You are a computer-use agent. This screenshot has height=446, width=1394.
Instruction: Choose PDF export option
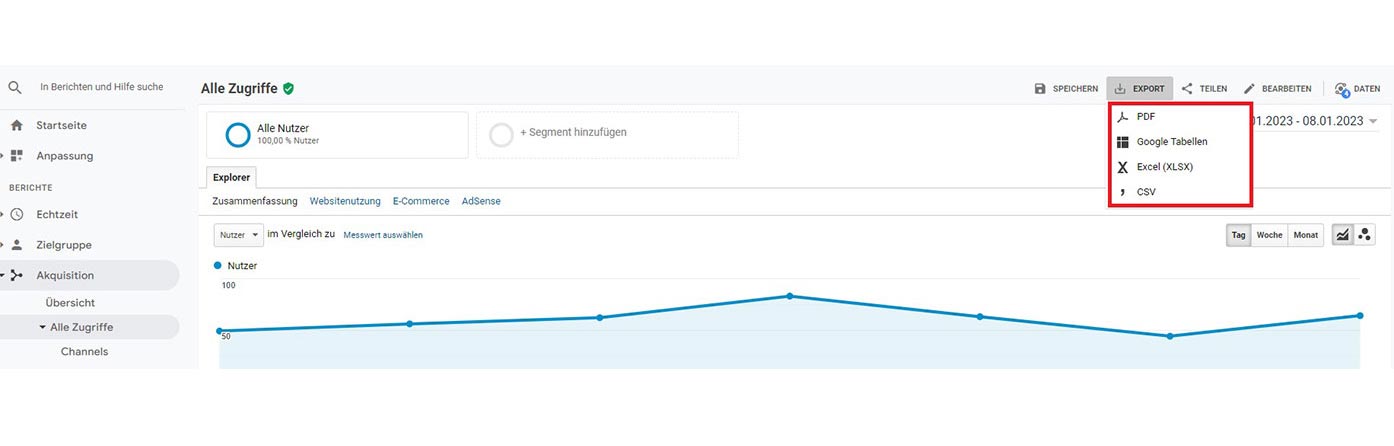point(1180,117)
